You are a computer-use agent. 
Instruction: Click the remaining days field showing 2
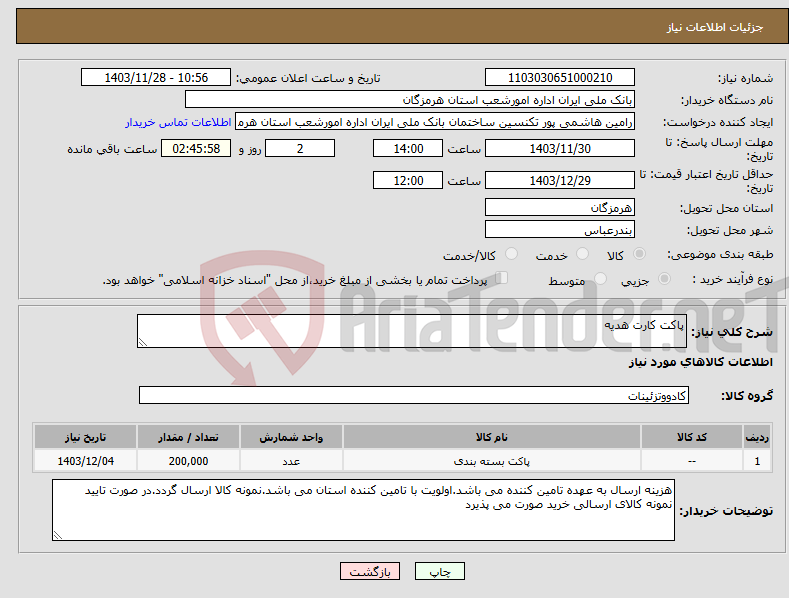click(x=300, y=148)
